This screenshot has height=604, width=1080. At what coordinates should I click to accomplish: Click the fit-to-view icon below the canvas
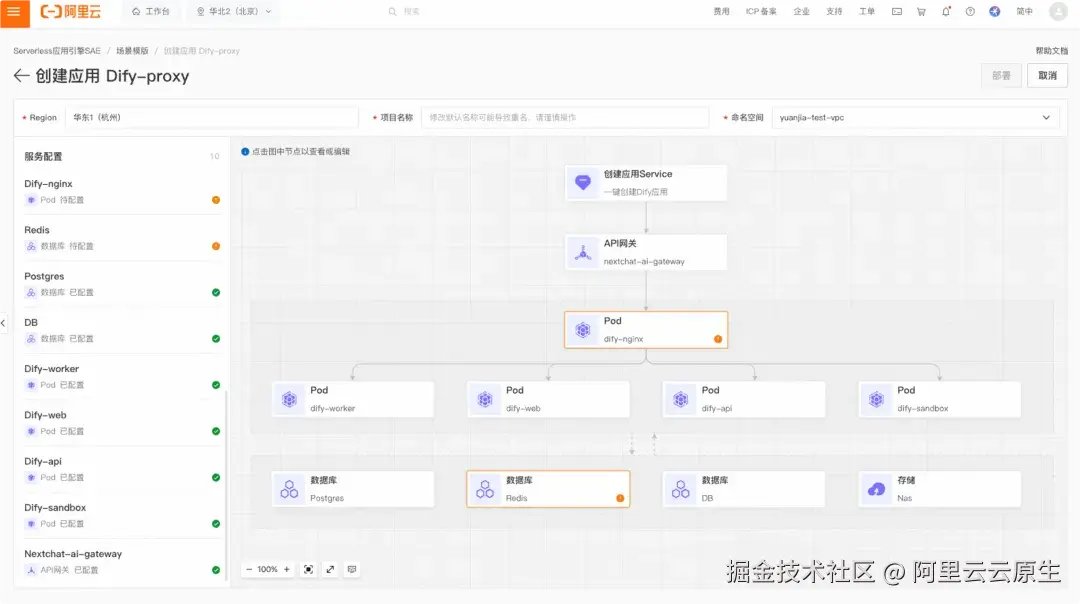[x=308, y=569]
